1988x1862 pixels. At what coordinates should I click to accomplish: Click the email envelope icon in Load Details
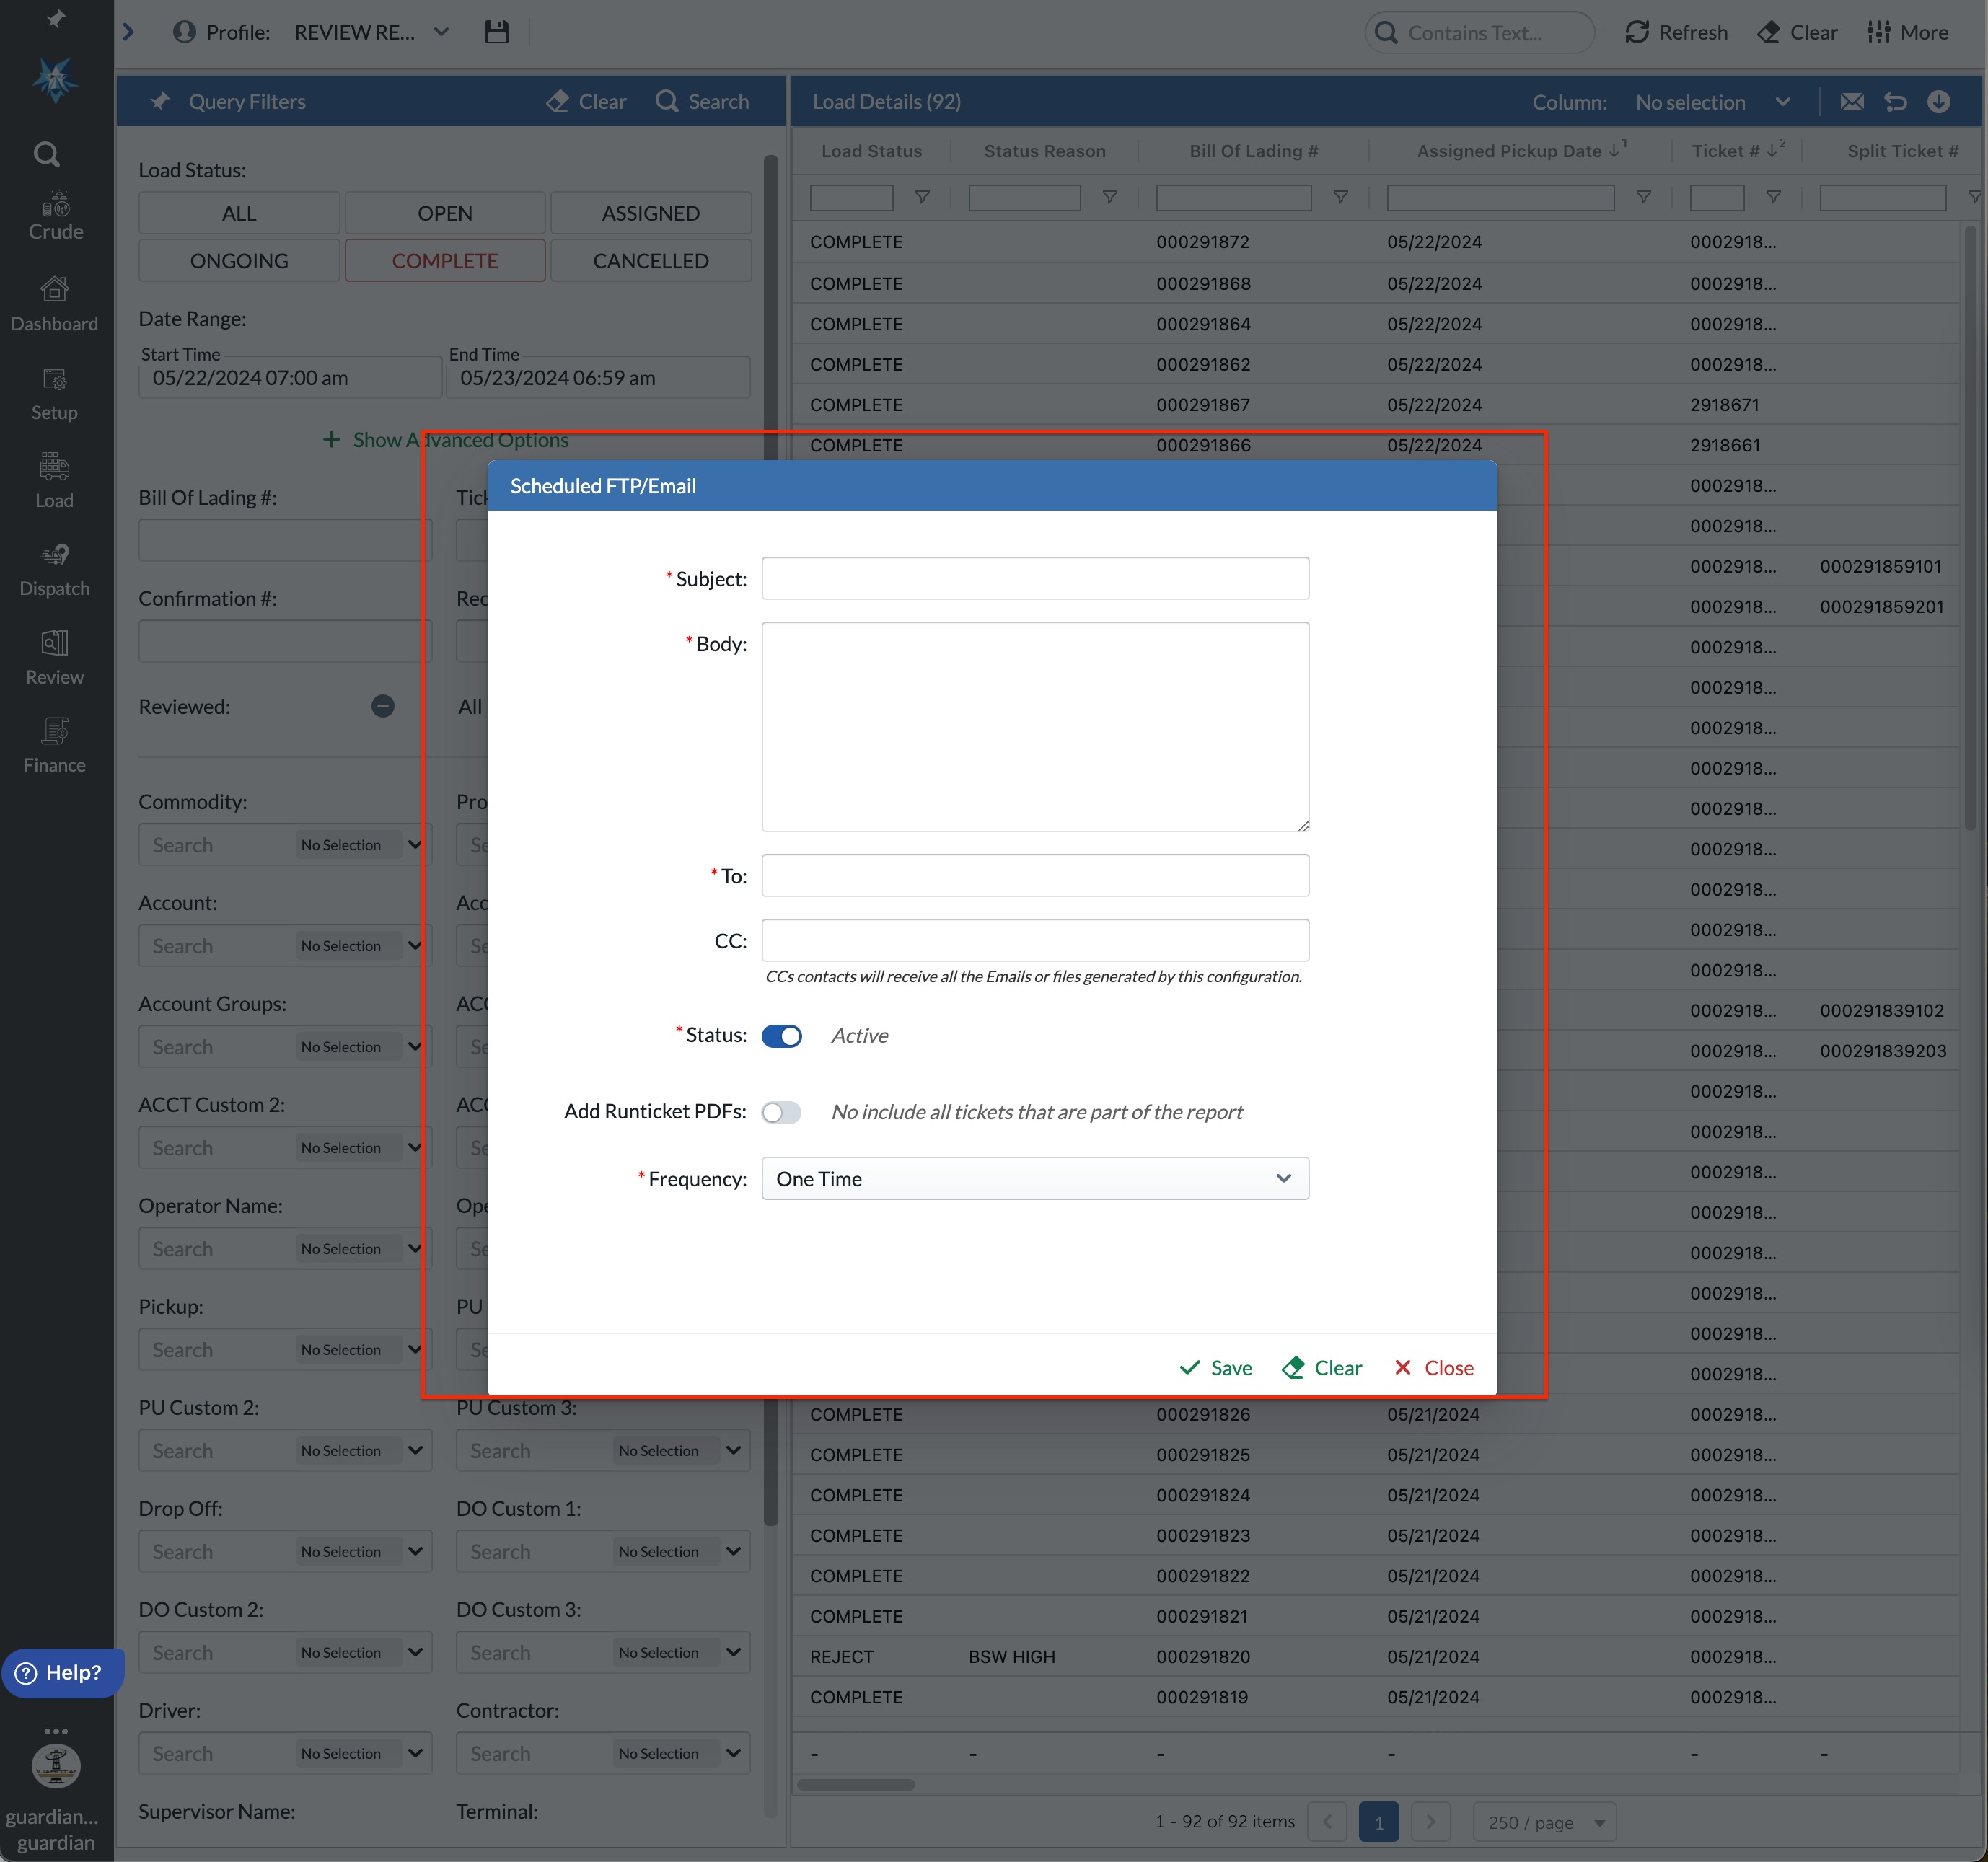(x=1851, y=102)
